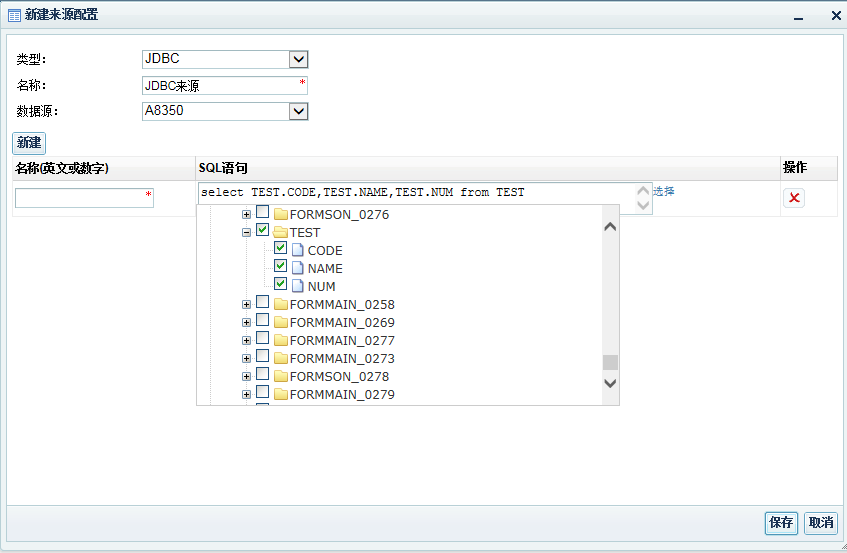Check the FORMMAIN_0277 checkbox
Screen dimensions: 847x553
[x=263, y=338]
